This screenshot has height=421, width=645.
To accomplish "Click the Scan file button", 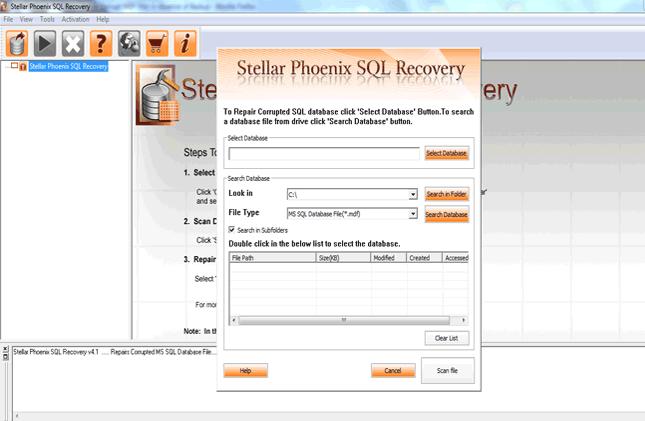I will click(448, 370).
